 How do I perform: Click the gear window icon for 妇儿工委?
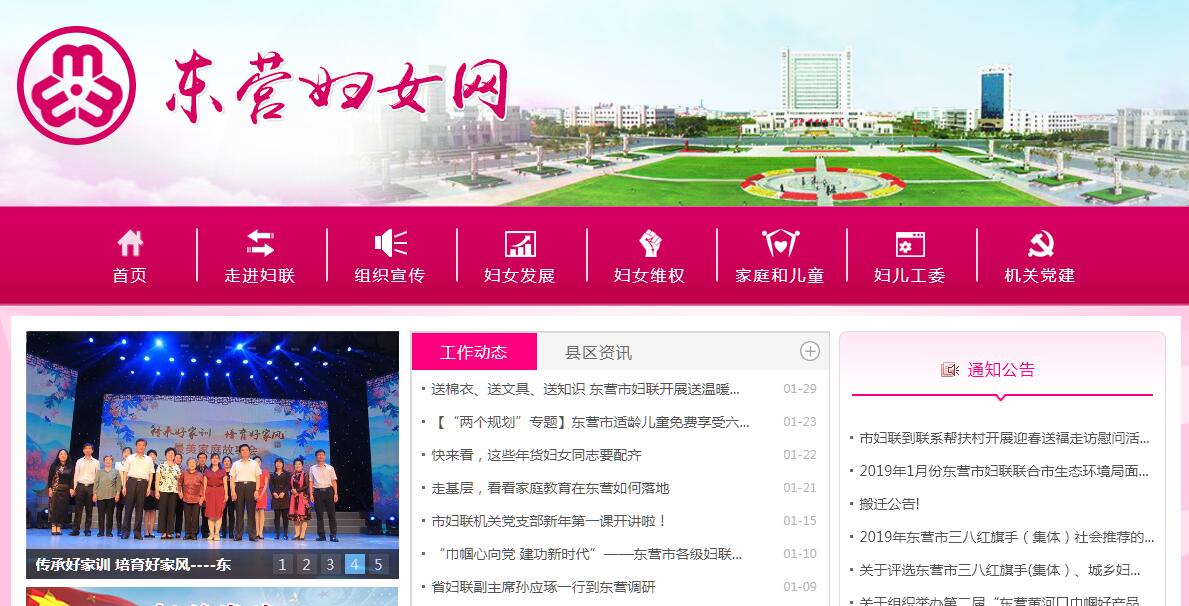[910, 243]
